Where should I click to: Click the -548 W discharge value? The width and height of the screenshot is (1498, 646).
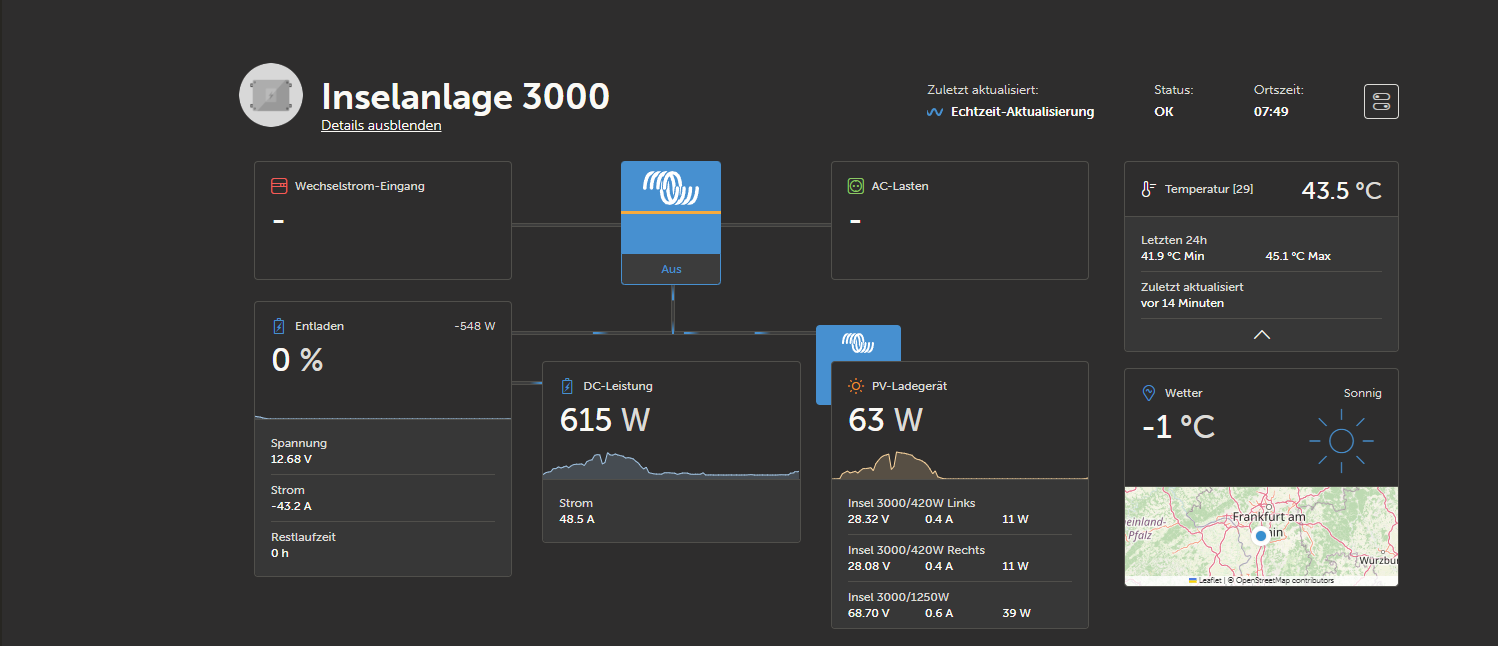pyautogui.click(x=474, y=326)
